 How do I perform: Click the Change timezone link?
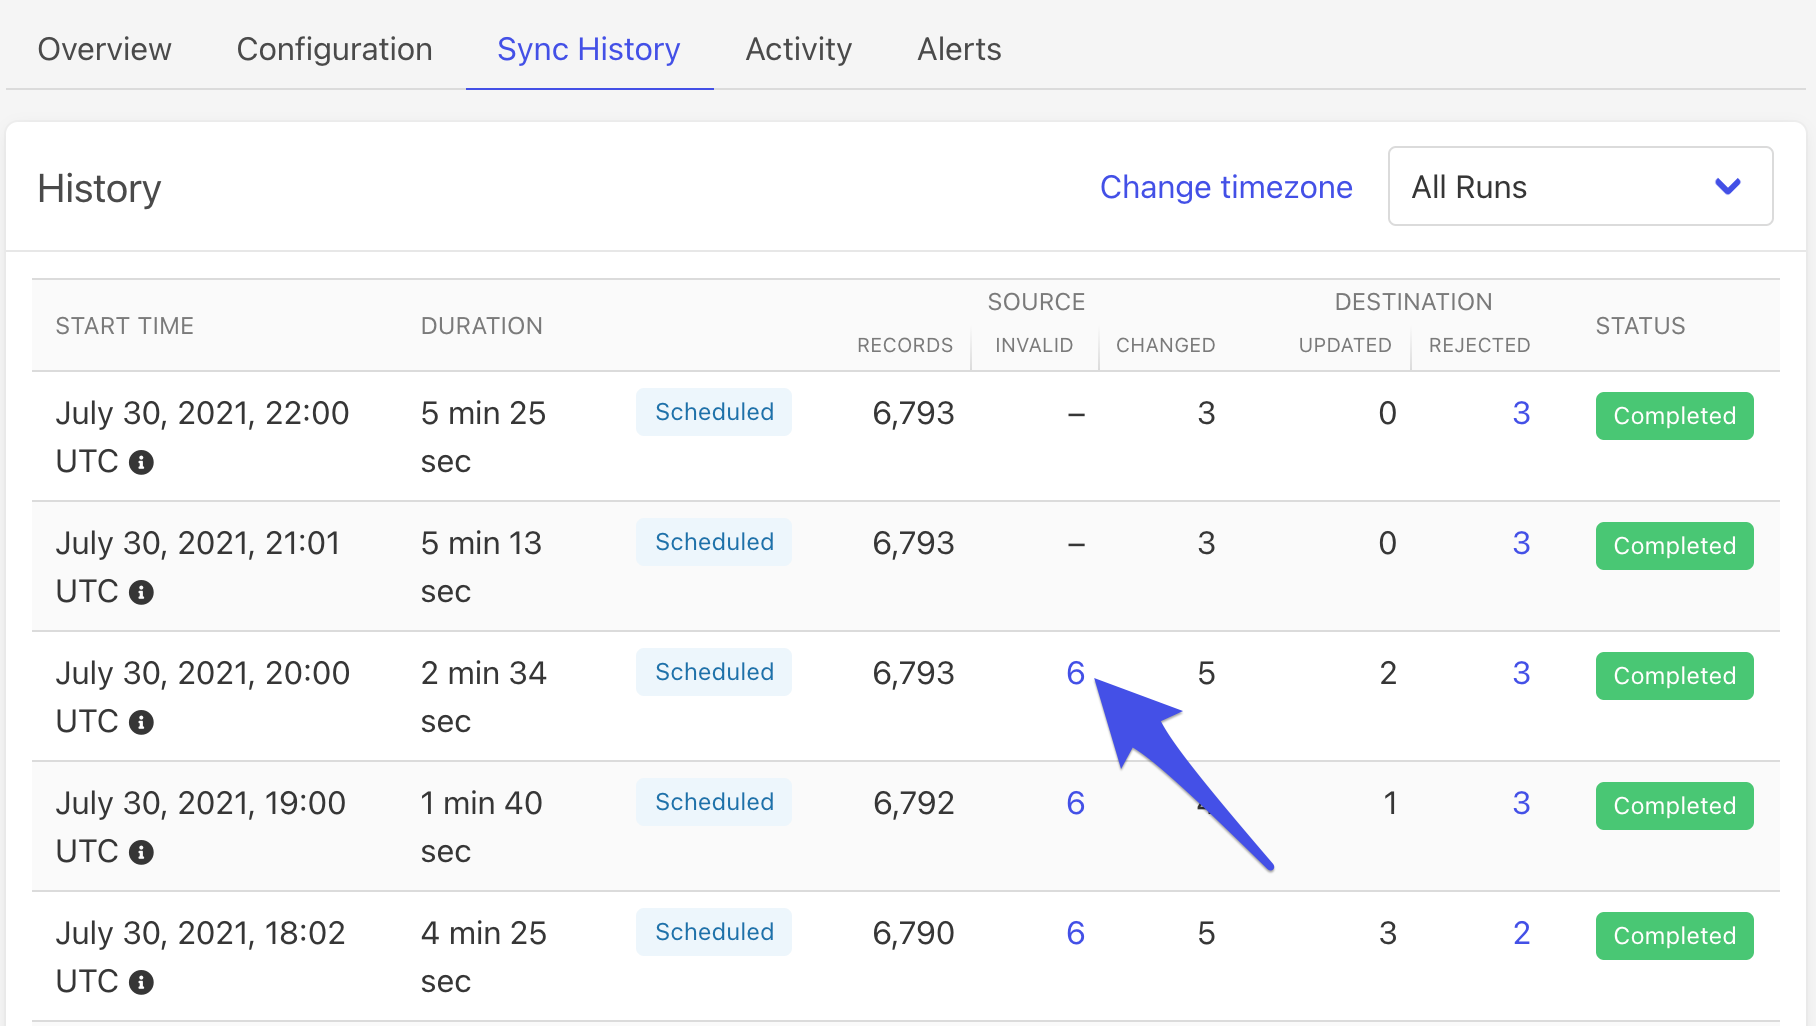(1226, 187)
